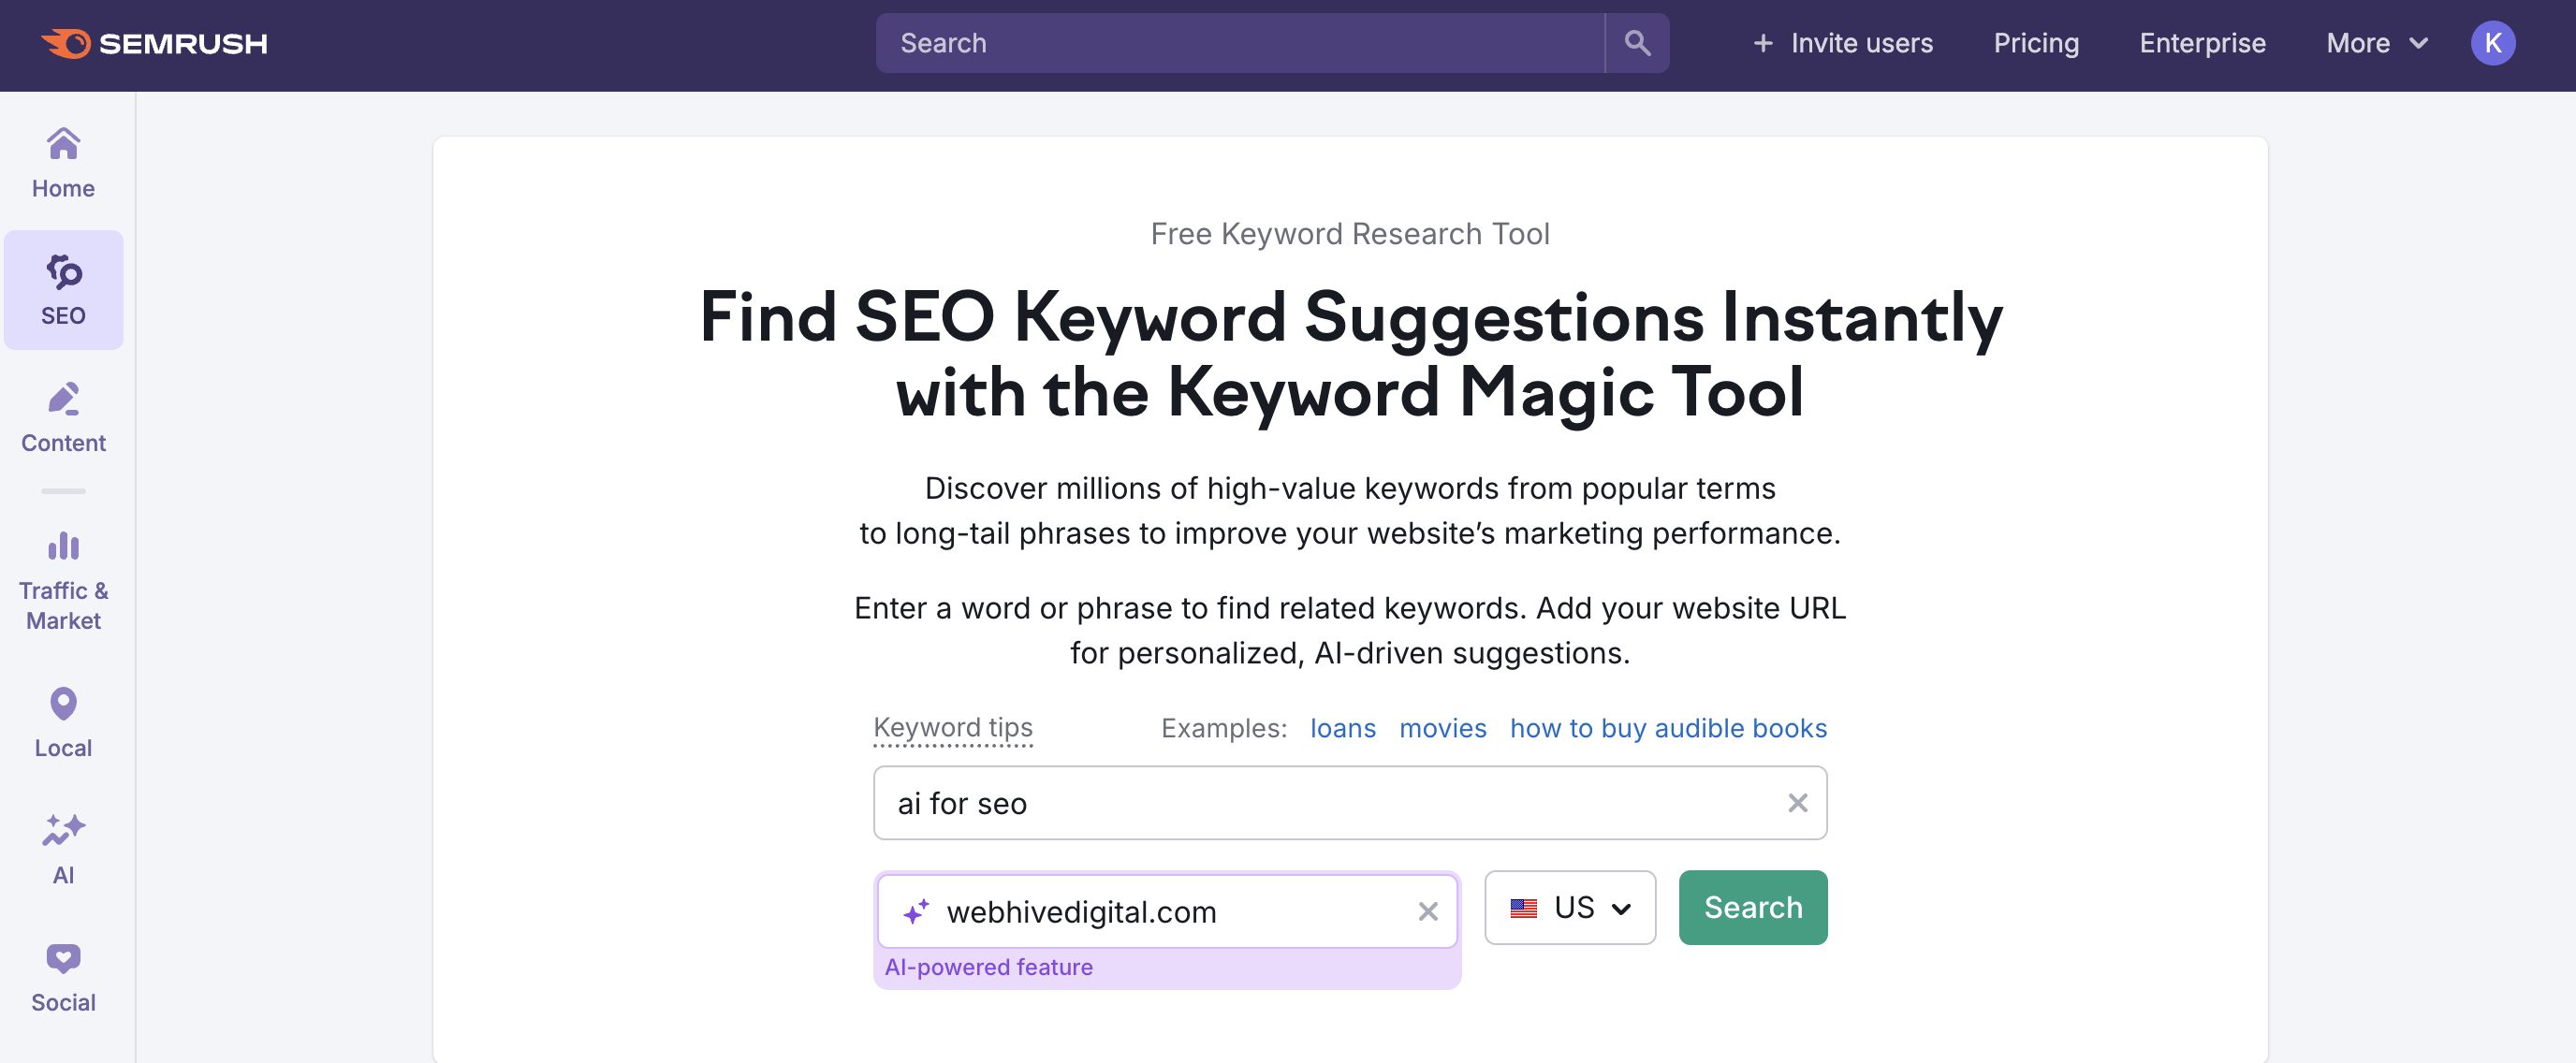Click into the webhivedigital.com domain input
Viewport: 2576px width, 1063px height.
point(1167,911)
